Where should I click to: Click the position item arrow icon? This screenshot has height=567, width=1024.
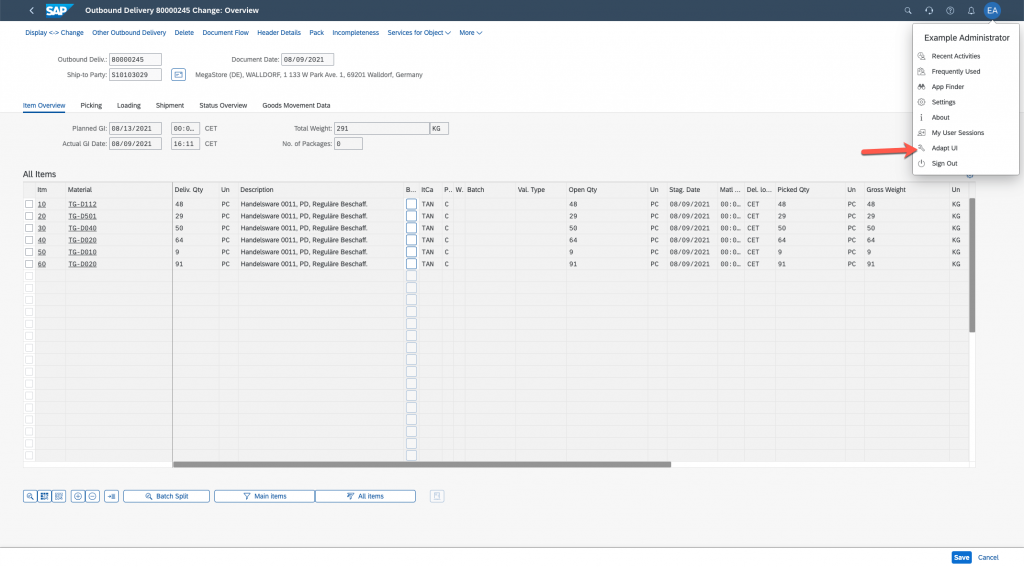(112, 496)
